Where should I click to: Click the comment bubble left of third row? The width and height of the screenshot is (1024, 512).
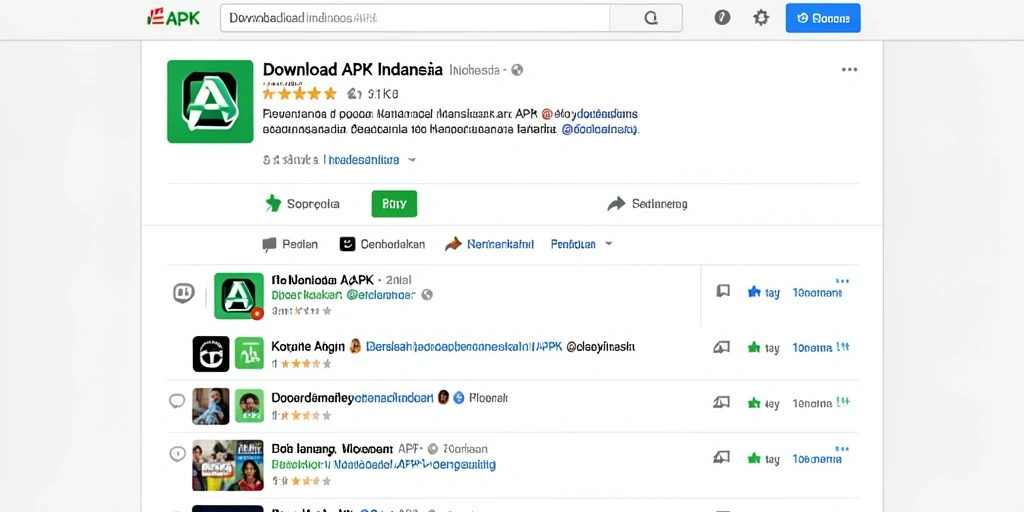177,401
